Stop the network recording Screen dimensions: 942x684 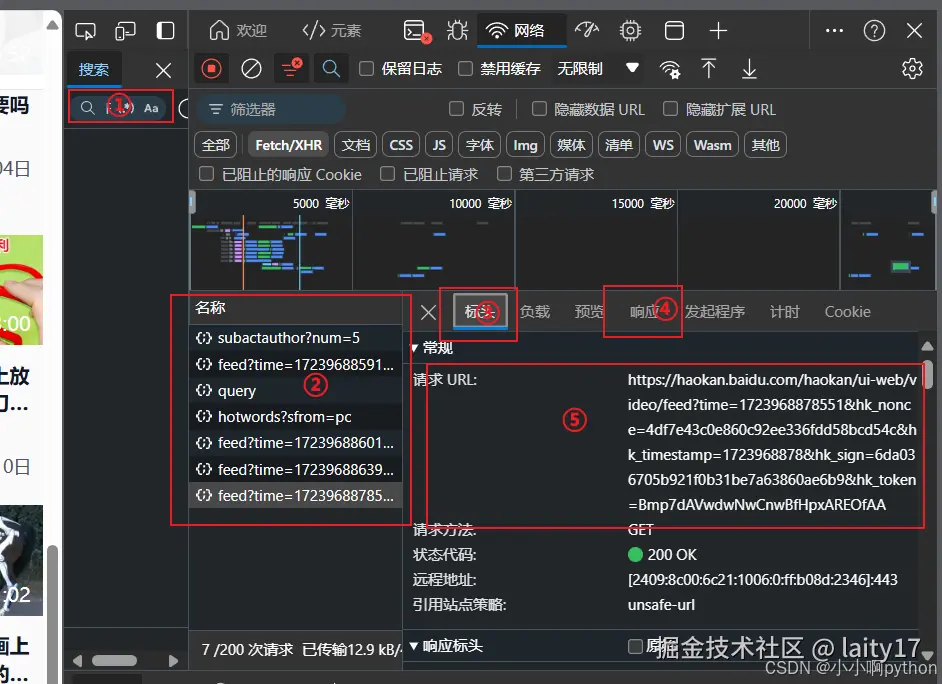tap(210, 68)
